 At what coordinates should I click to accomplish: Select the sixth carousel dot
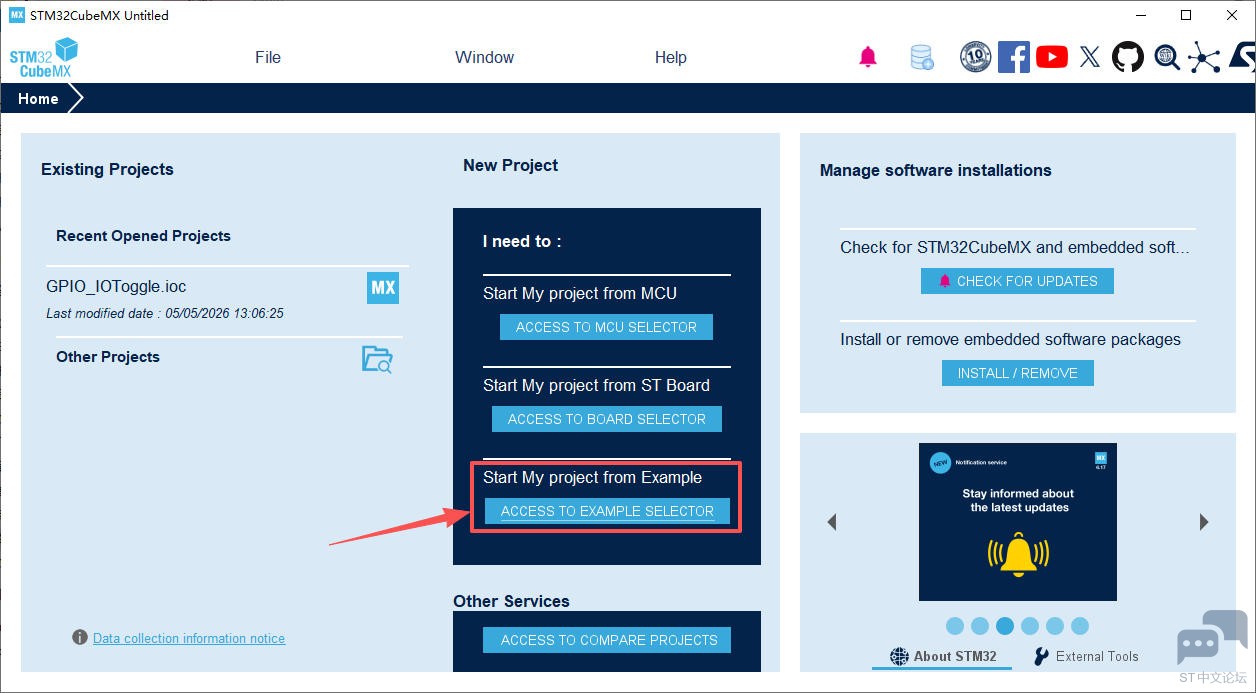tap(1080, 626)
